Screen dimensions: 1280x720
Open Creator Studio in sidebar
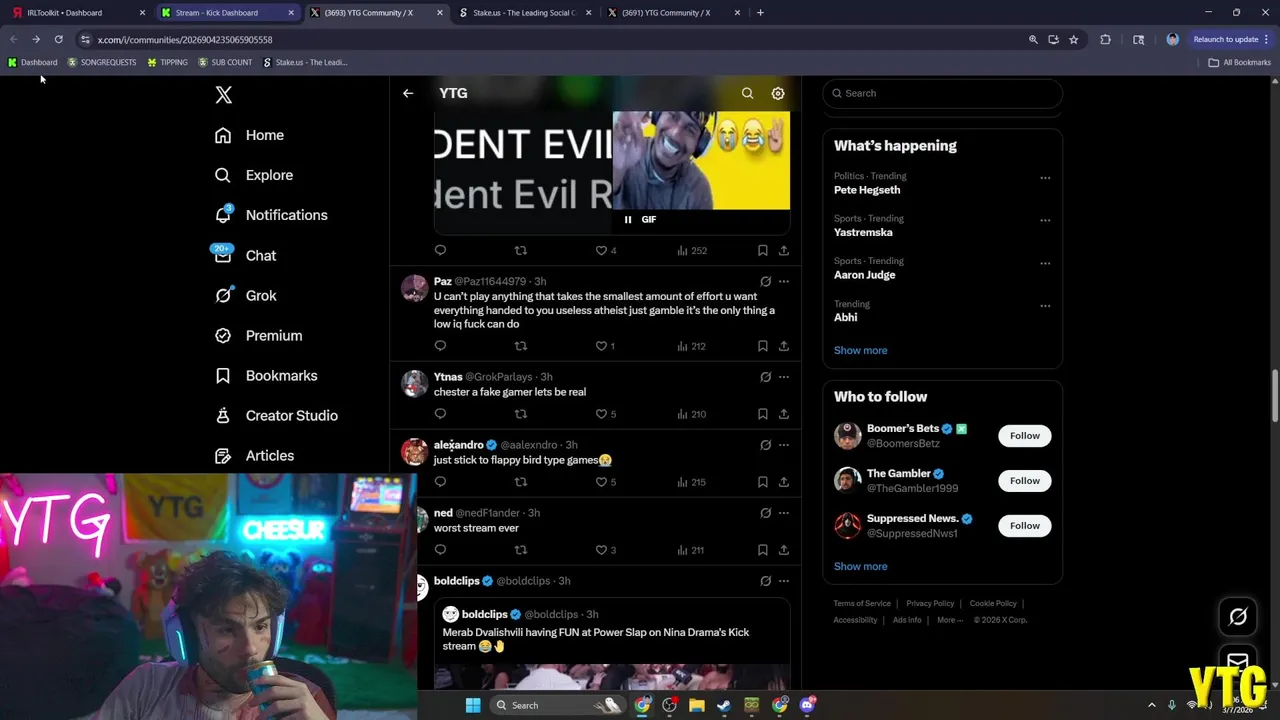(x=276, y=416)
